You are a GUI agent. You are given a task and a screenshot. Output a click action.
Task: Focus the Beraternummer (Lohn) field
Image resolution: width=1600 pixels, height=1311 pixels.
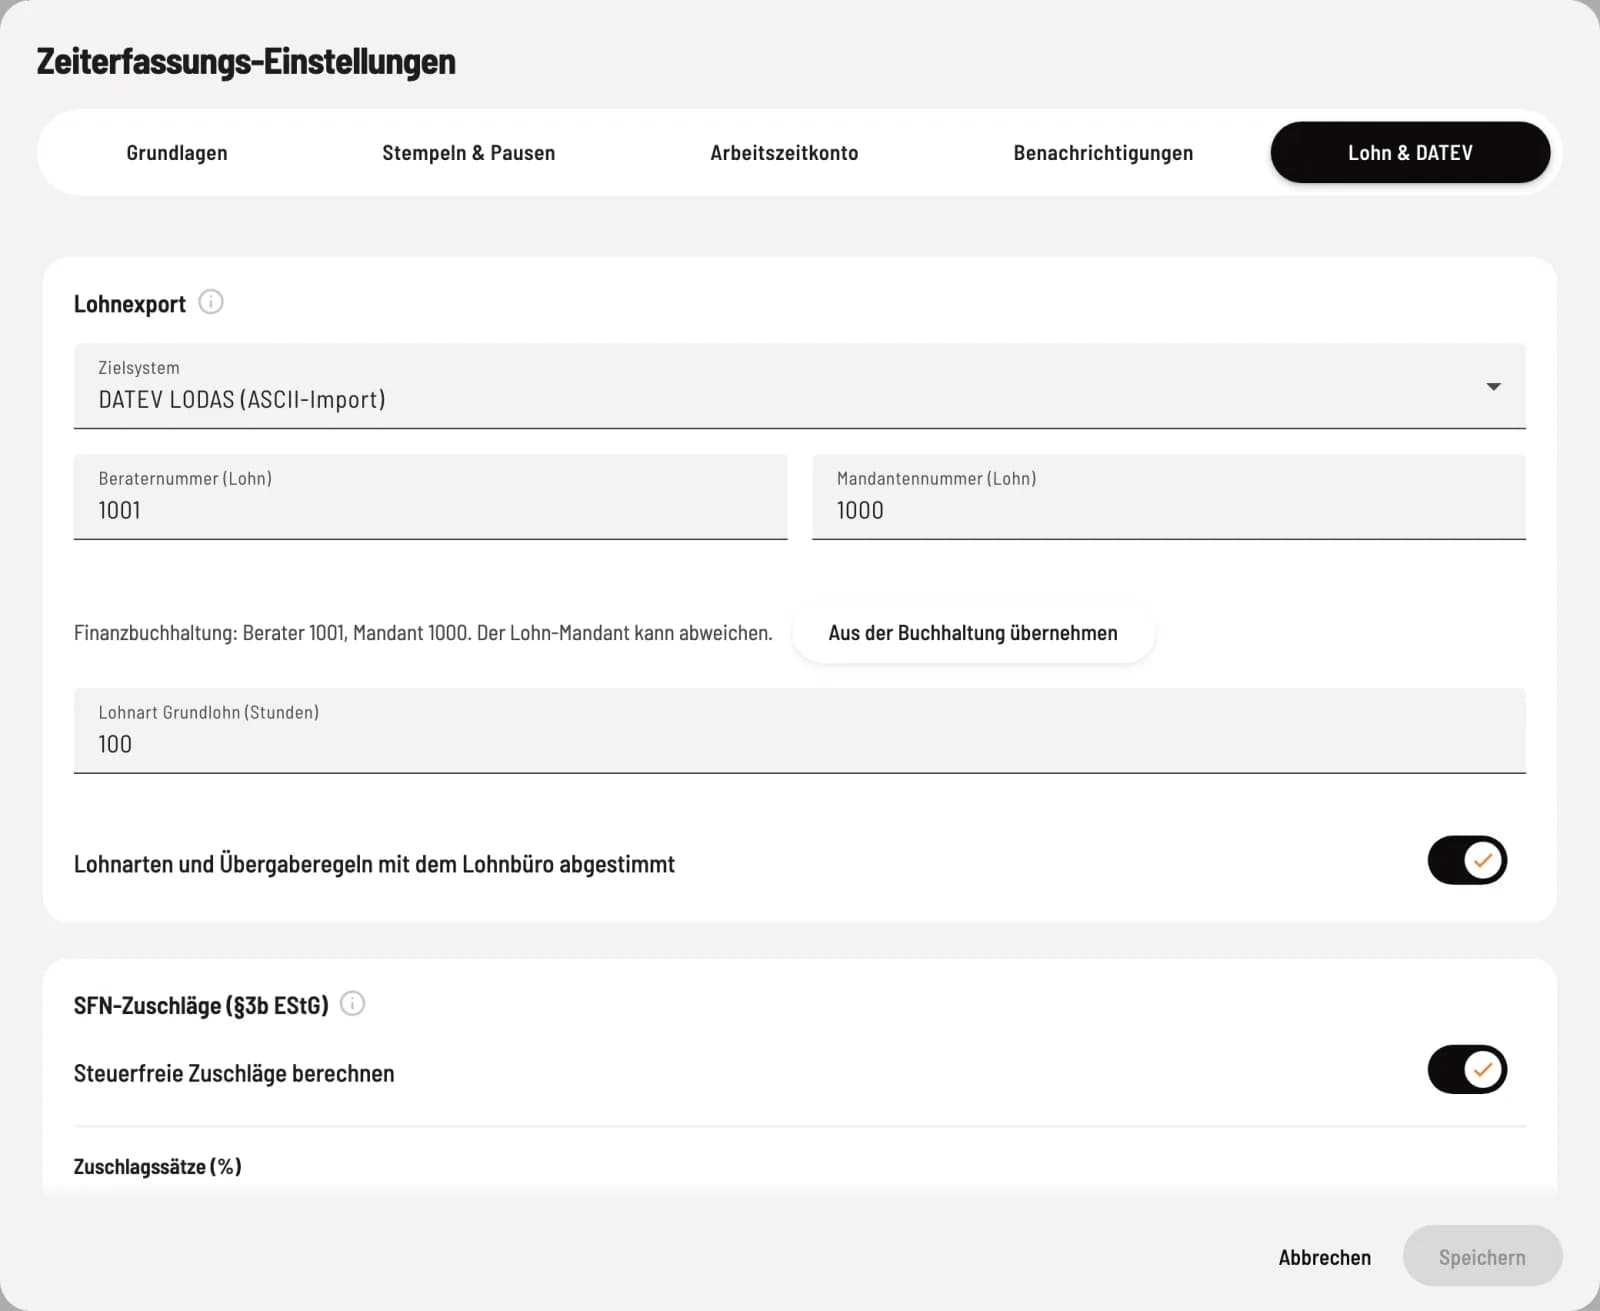coord(430,497)
